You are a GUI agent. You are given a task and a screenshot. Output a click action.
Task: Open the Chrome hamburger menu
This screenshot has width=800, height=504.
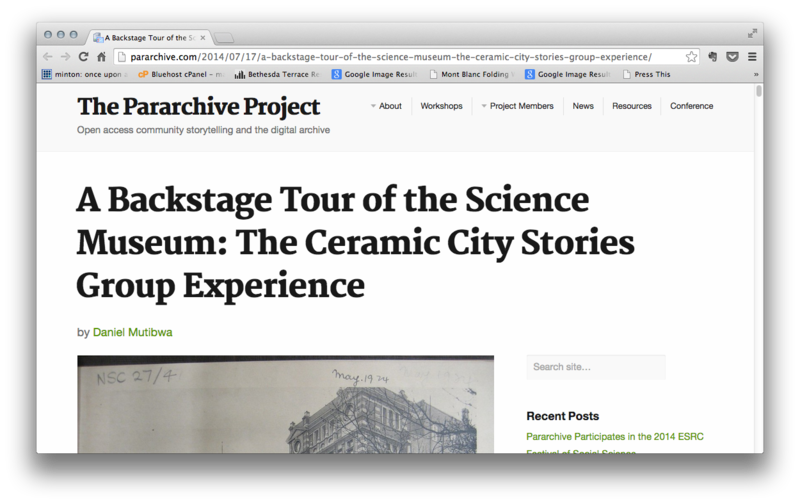click(x=752, y=57)
